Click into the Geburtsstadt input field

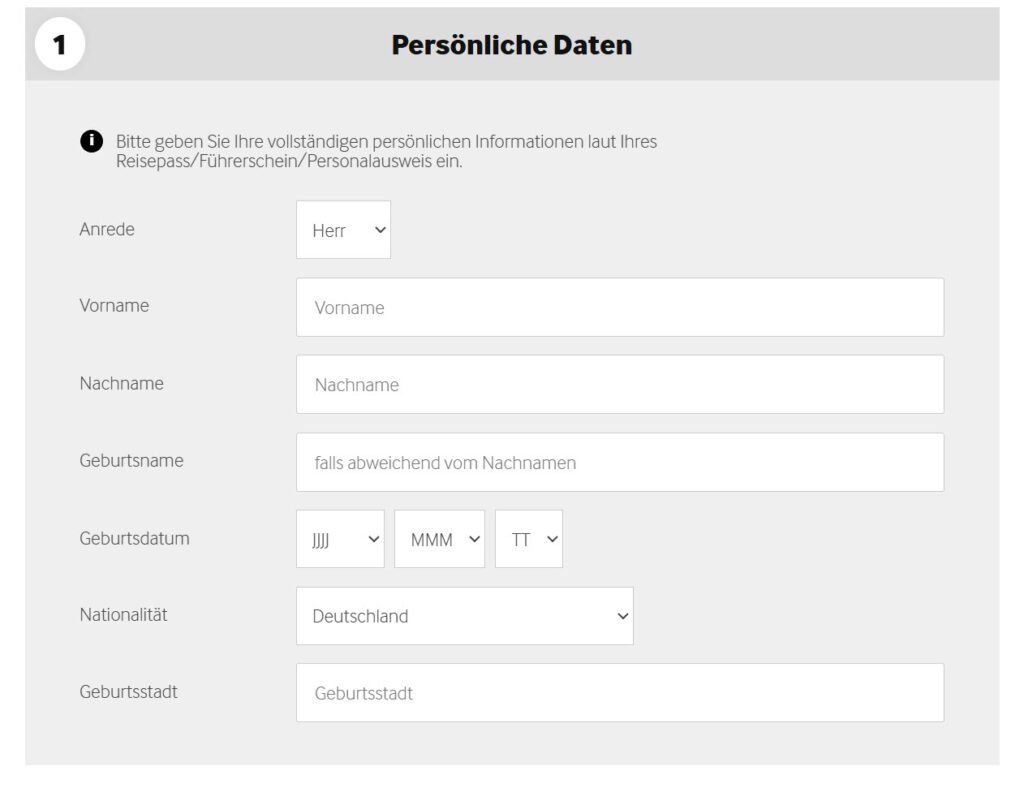[619, 693]
